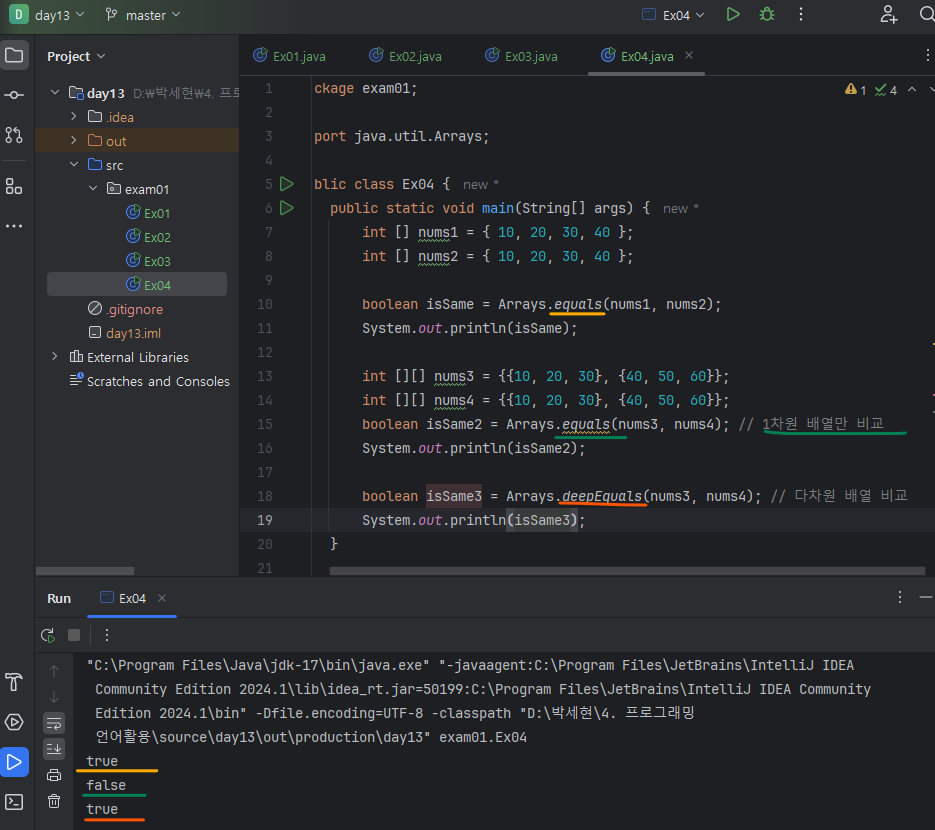935x830 pixels.
Task: Open the master branch dropdown
Action: 143,15
